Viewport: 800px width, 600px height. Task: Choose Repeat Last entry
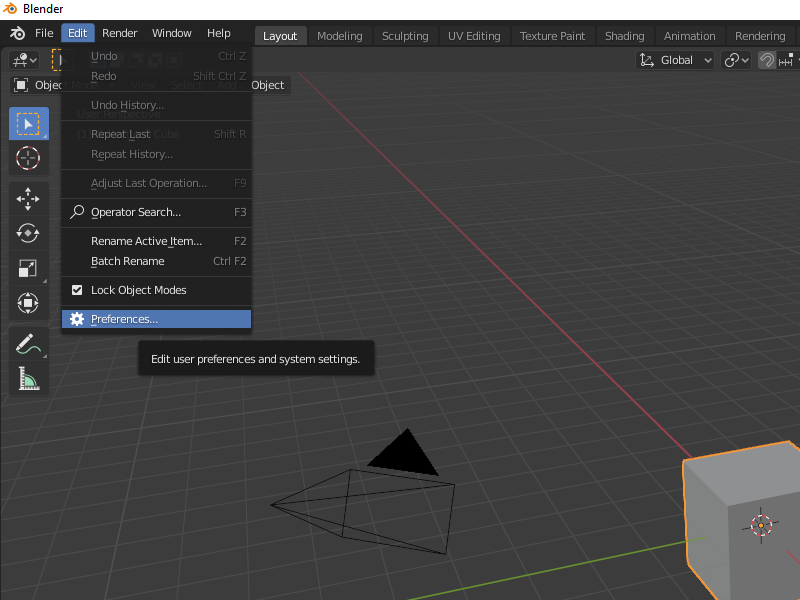coord(156,134)
